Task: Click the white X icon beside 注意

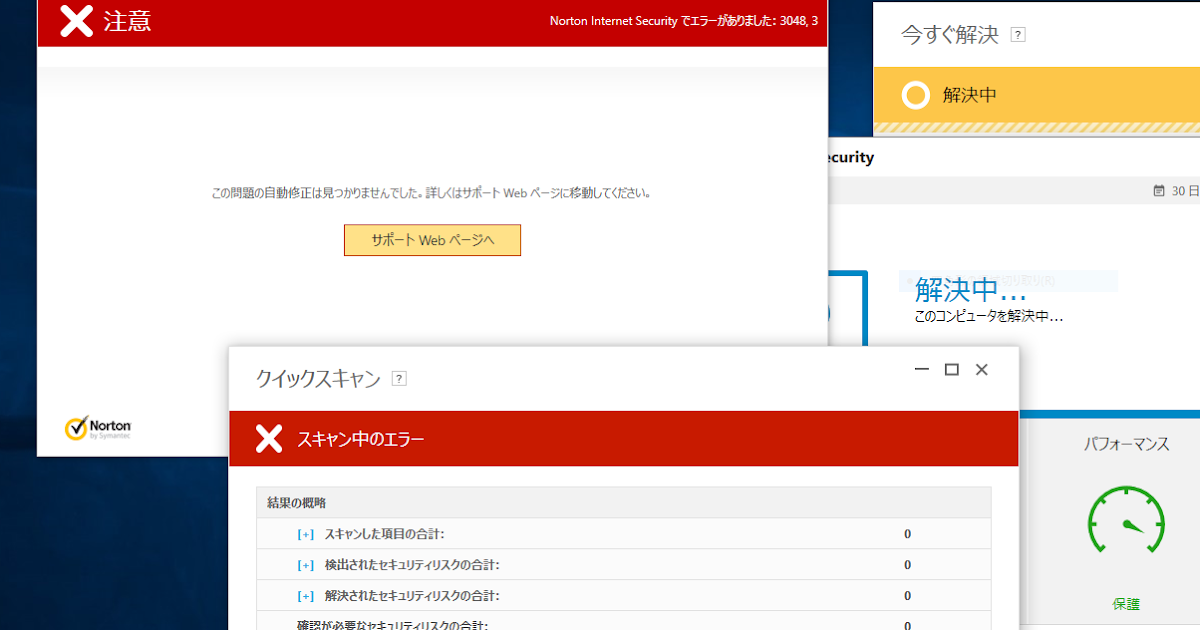Action: pyautogui.click(x=77, y=21)
